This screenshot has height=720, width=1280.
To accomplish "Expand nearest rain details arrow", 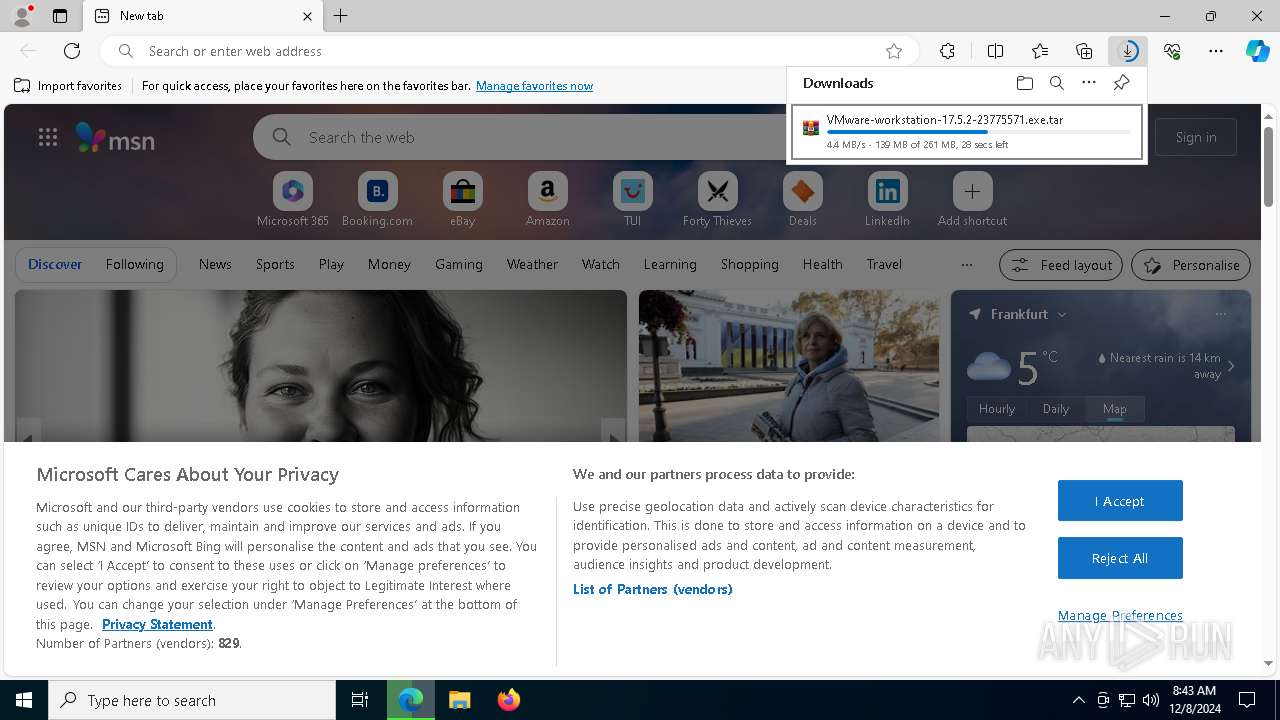I will [1231, 366].
